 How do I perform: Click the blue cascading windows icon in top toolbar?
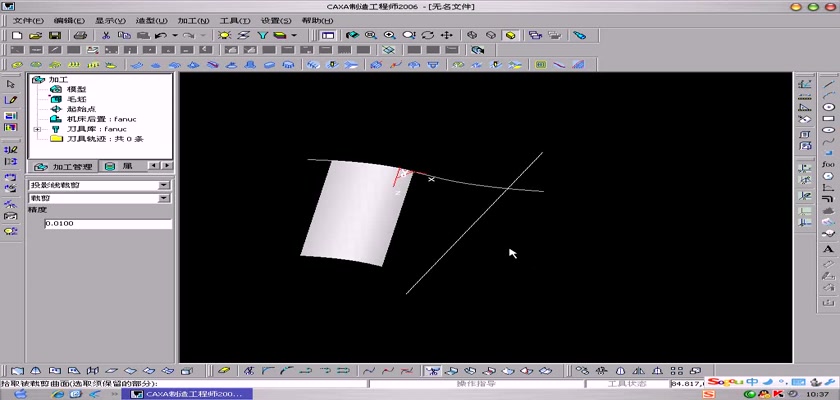(535, 35)
